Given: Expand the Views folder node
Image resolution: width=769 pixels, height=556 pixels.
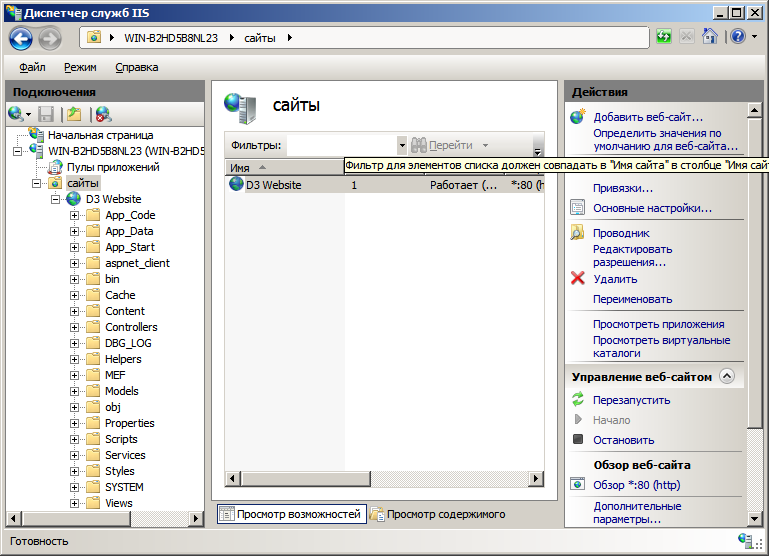Looking at the screenshot, I should pos(74,503).
